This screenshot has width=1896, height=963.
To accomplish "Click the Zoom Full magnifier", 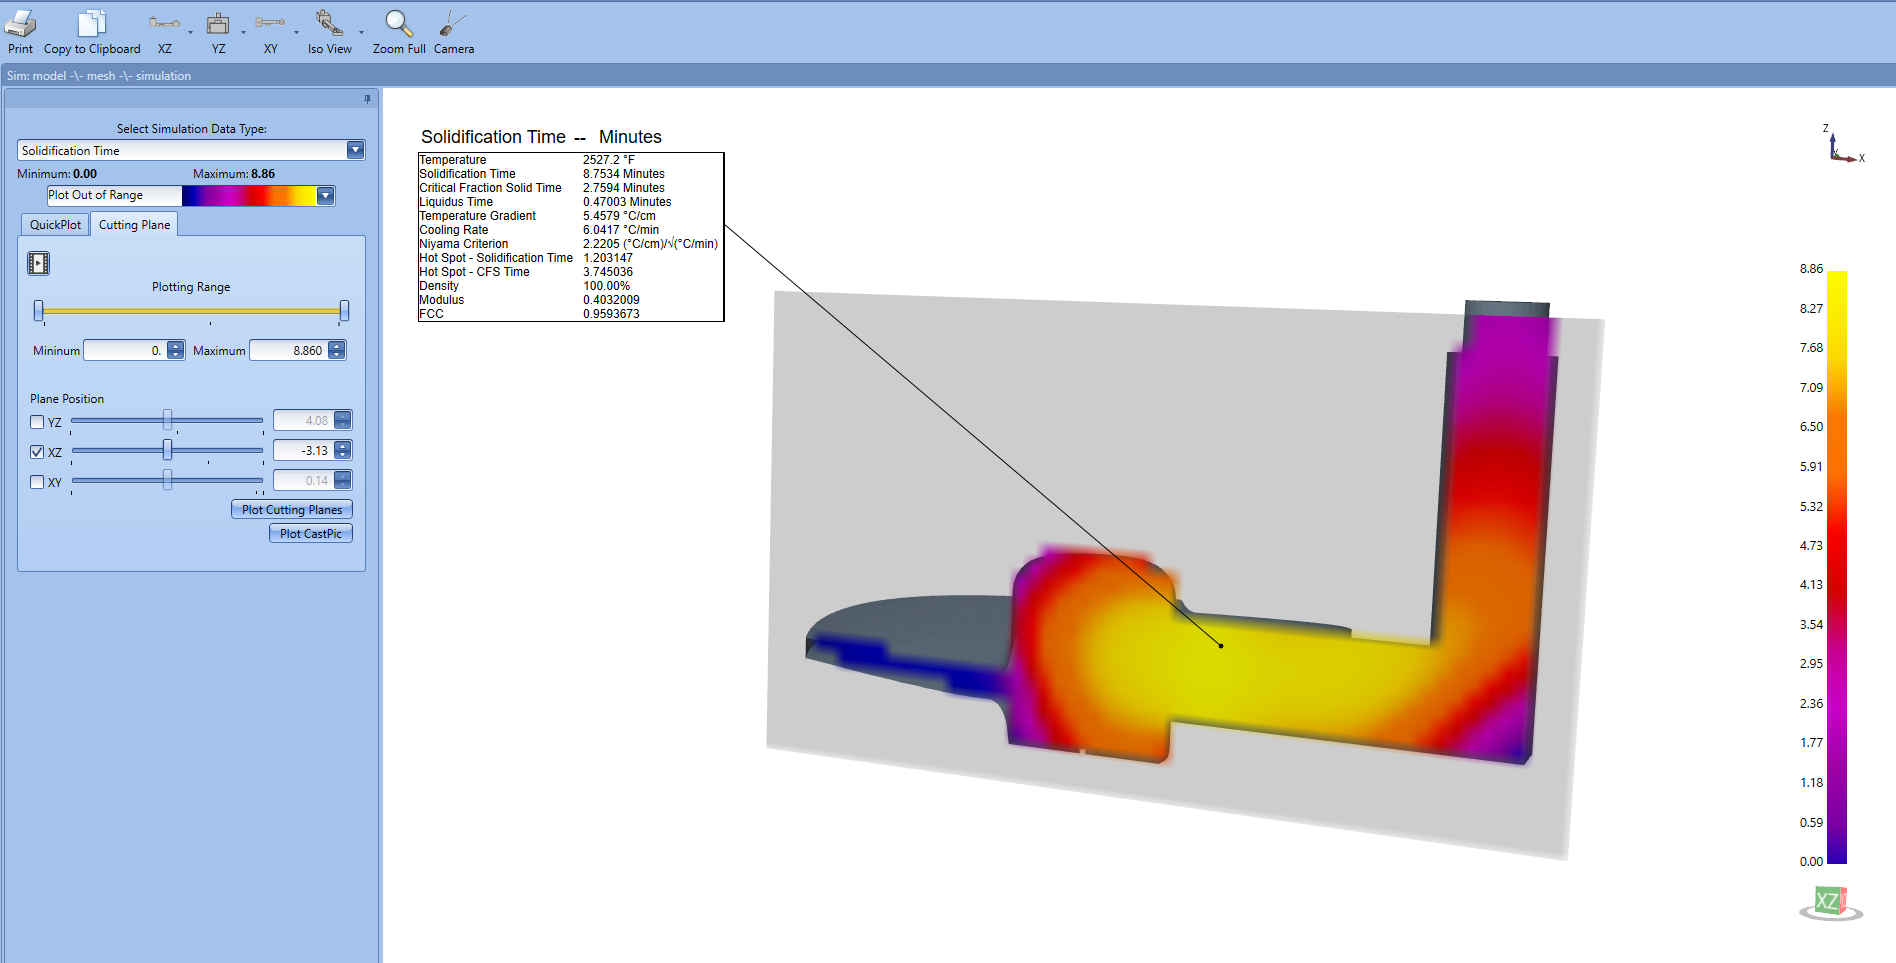I will click(x=399, y=23).
